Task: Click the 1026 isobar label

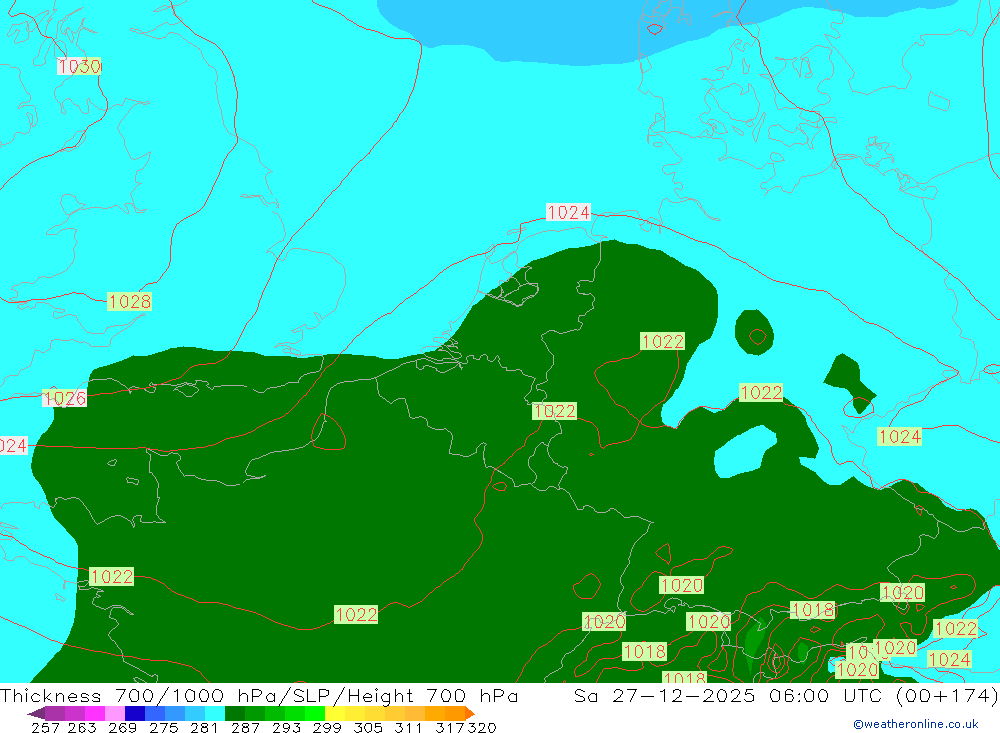Action: click(64, 398)
